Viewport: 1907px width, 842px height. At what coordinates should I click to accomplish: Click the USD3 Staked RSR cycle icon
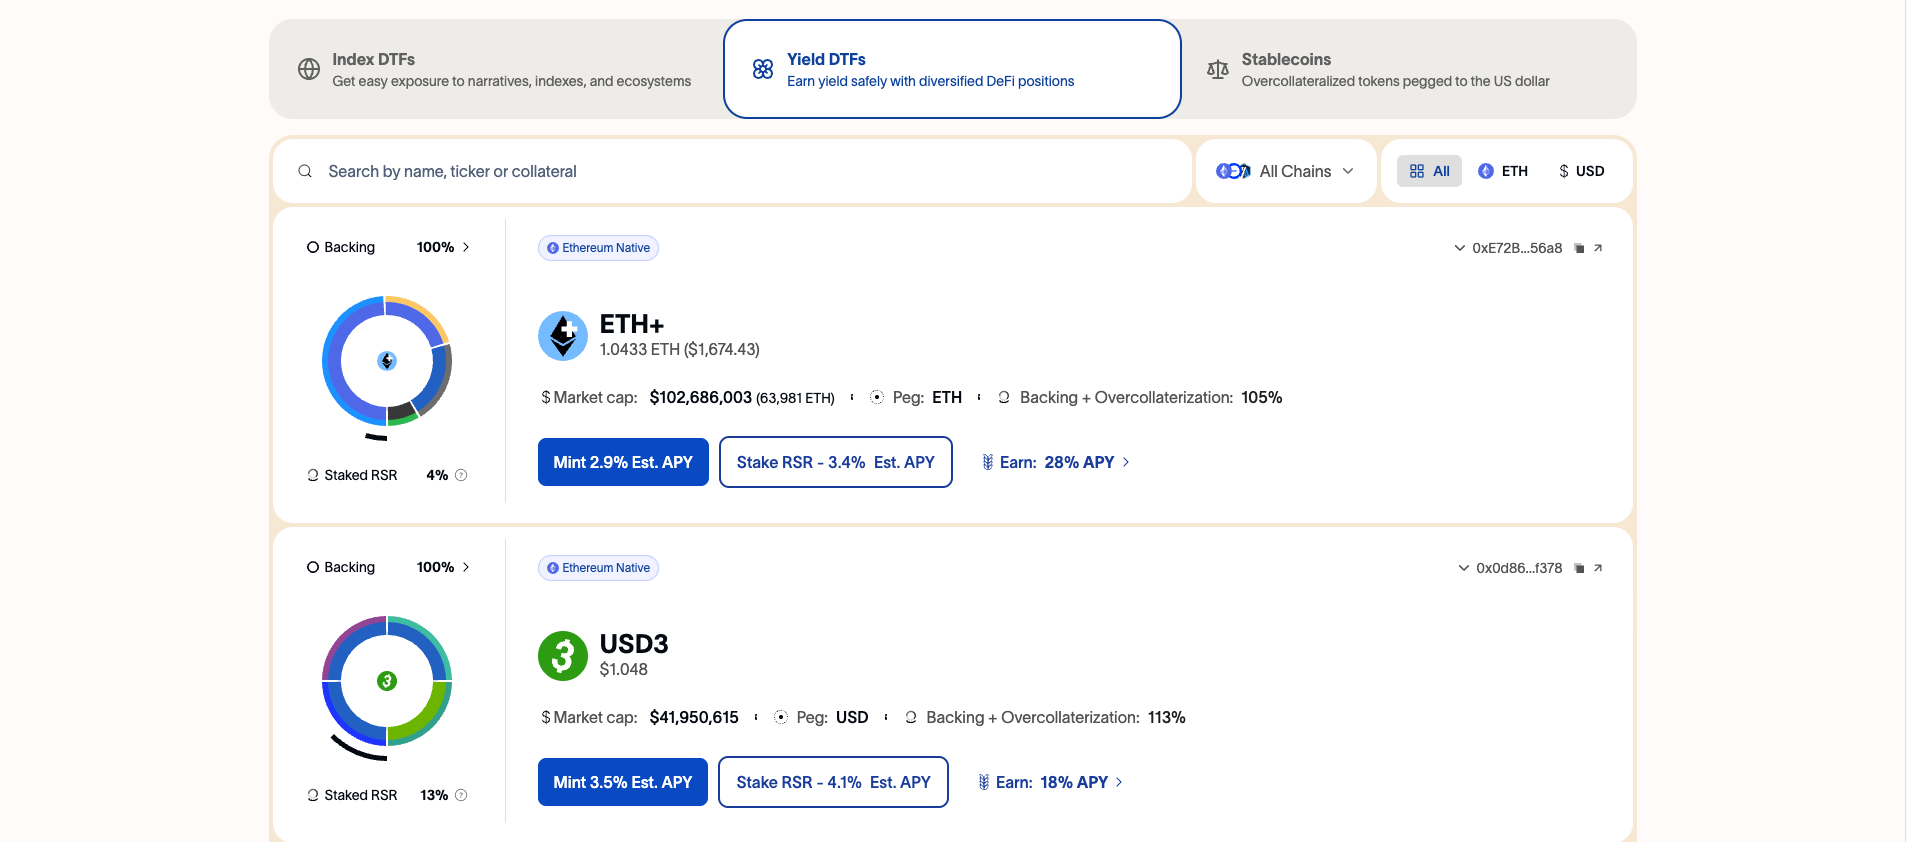tap(313, 795)
